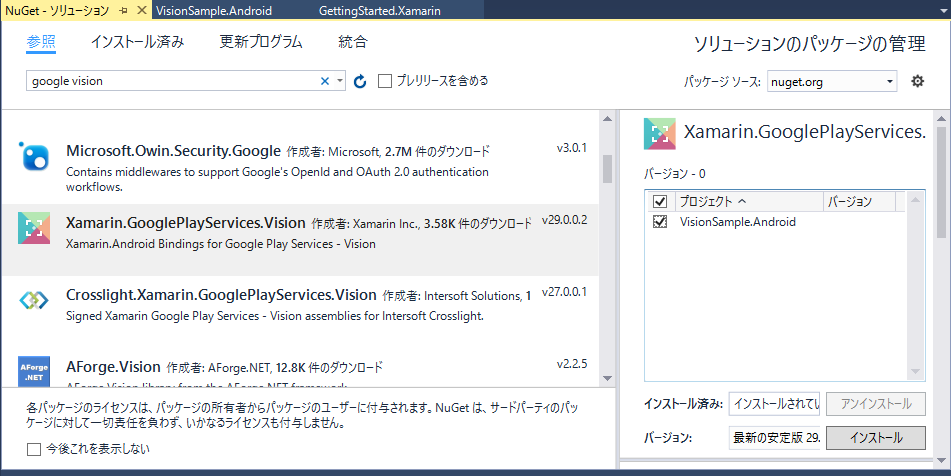
Task: Click package list scrollbar down arrow
Action: [607, 378]
